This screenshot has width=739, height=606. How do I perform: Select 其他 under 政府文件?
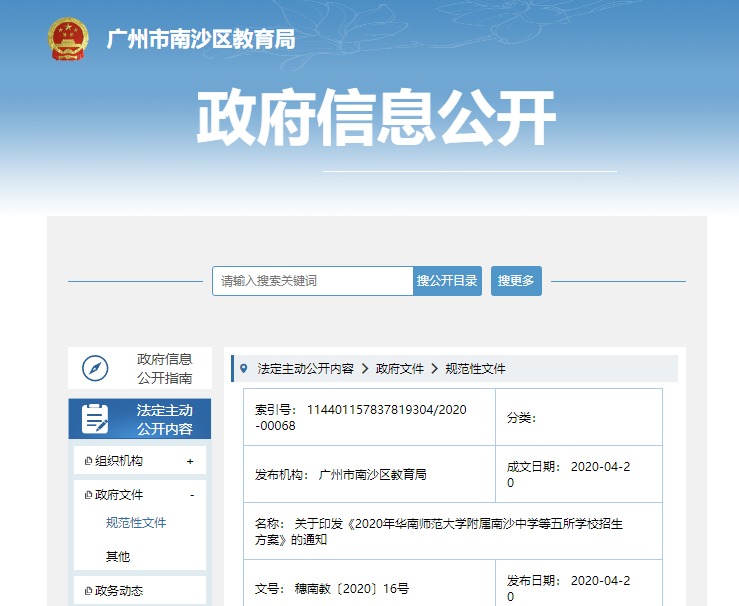118,556
